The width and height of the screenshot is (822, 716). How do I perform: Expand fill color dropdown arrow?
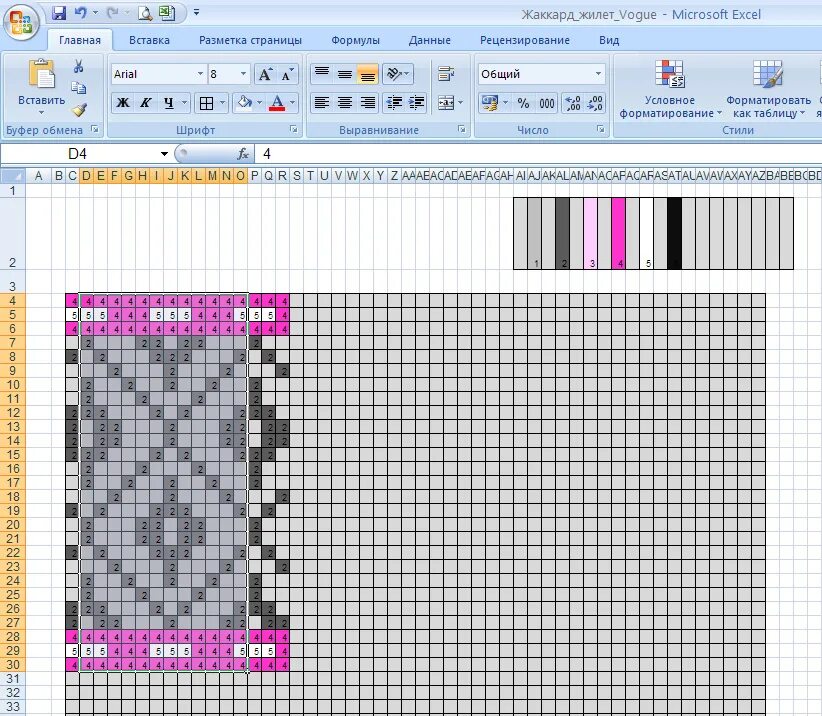(x=259, y=103)
